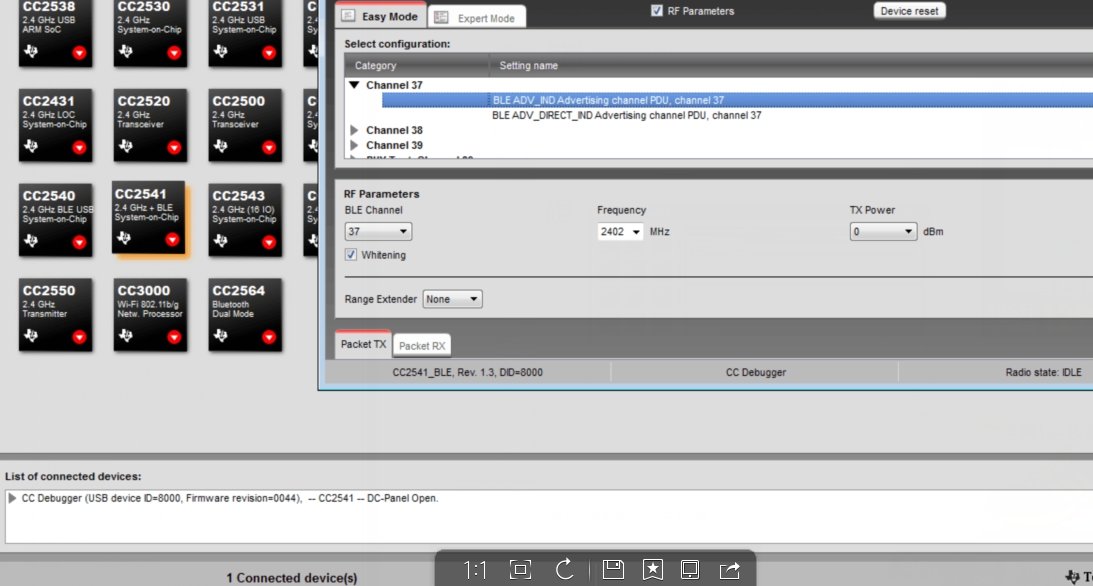Screen dimensions: 1093x586
Task: Open the Range Extender dropdown
Action: 452,299
